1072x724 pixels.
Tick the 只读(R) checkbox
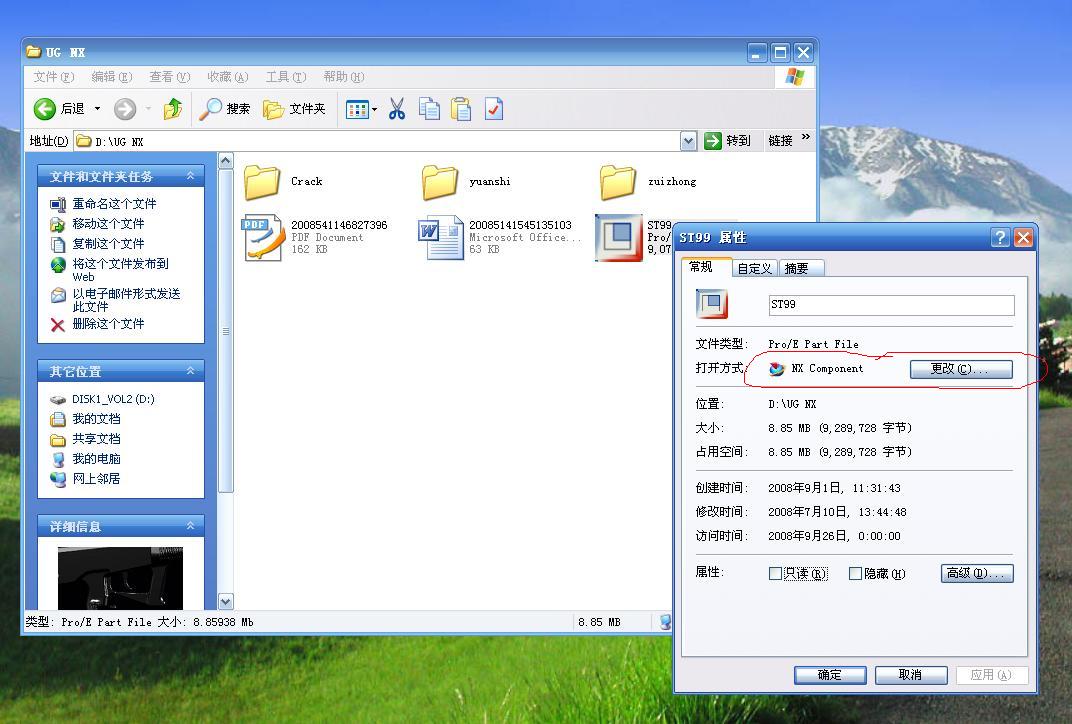point(775,574)
